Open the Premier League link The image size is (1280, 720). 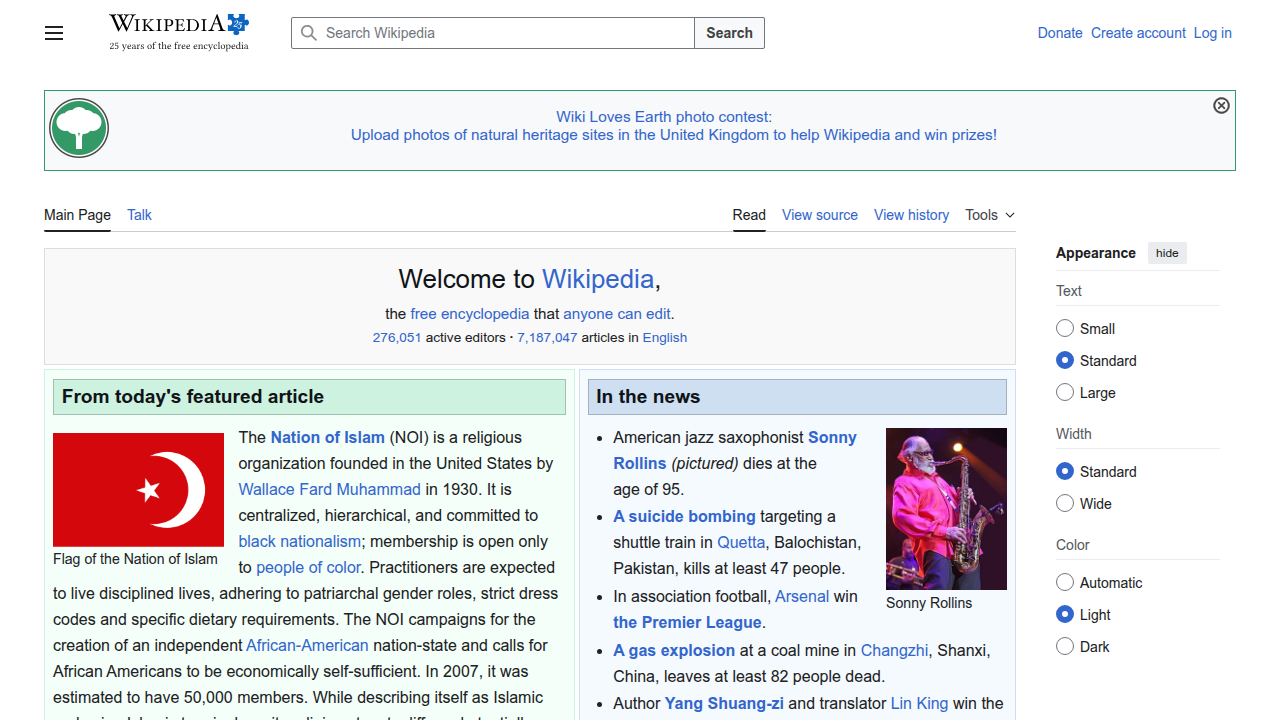[x=688, y=622]
